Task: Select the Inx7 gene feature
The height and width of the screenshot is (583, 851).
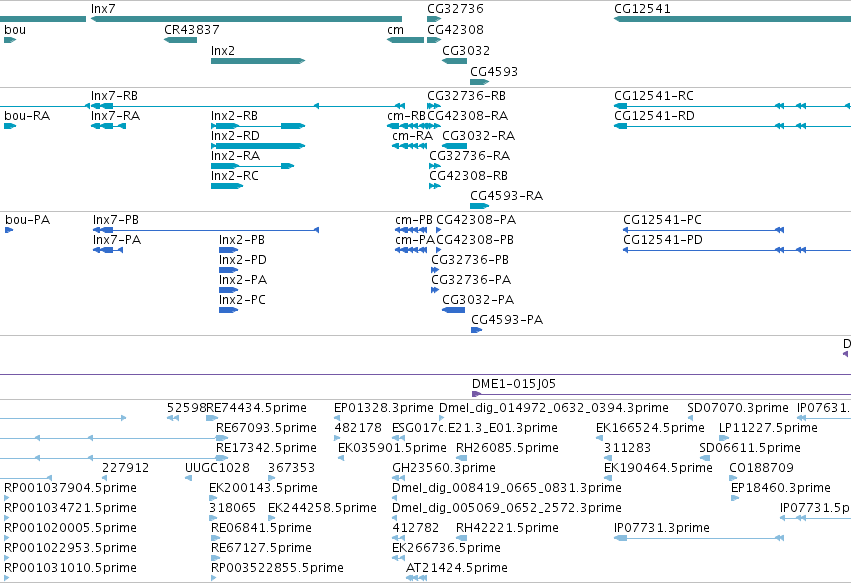Action: tap(246, 19)
